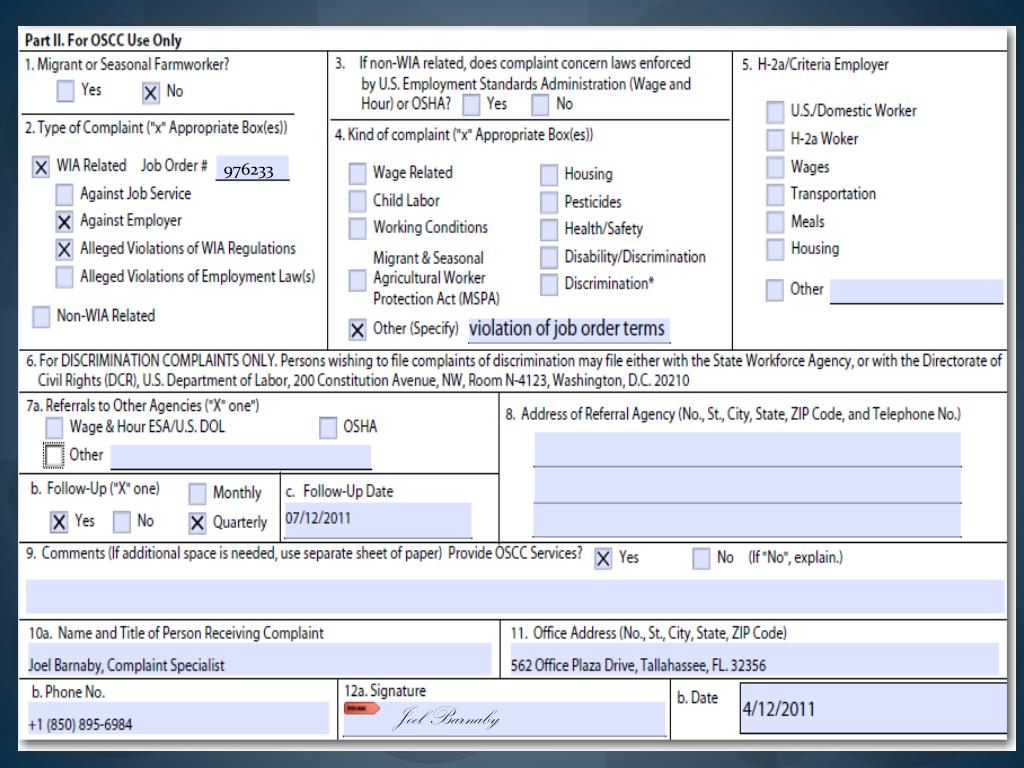Check Wage & Hour ESA/U.S. DOL referral
This screenshot has height=768, width=1024.
54,428
